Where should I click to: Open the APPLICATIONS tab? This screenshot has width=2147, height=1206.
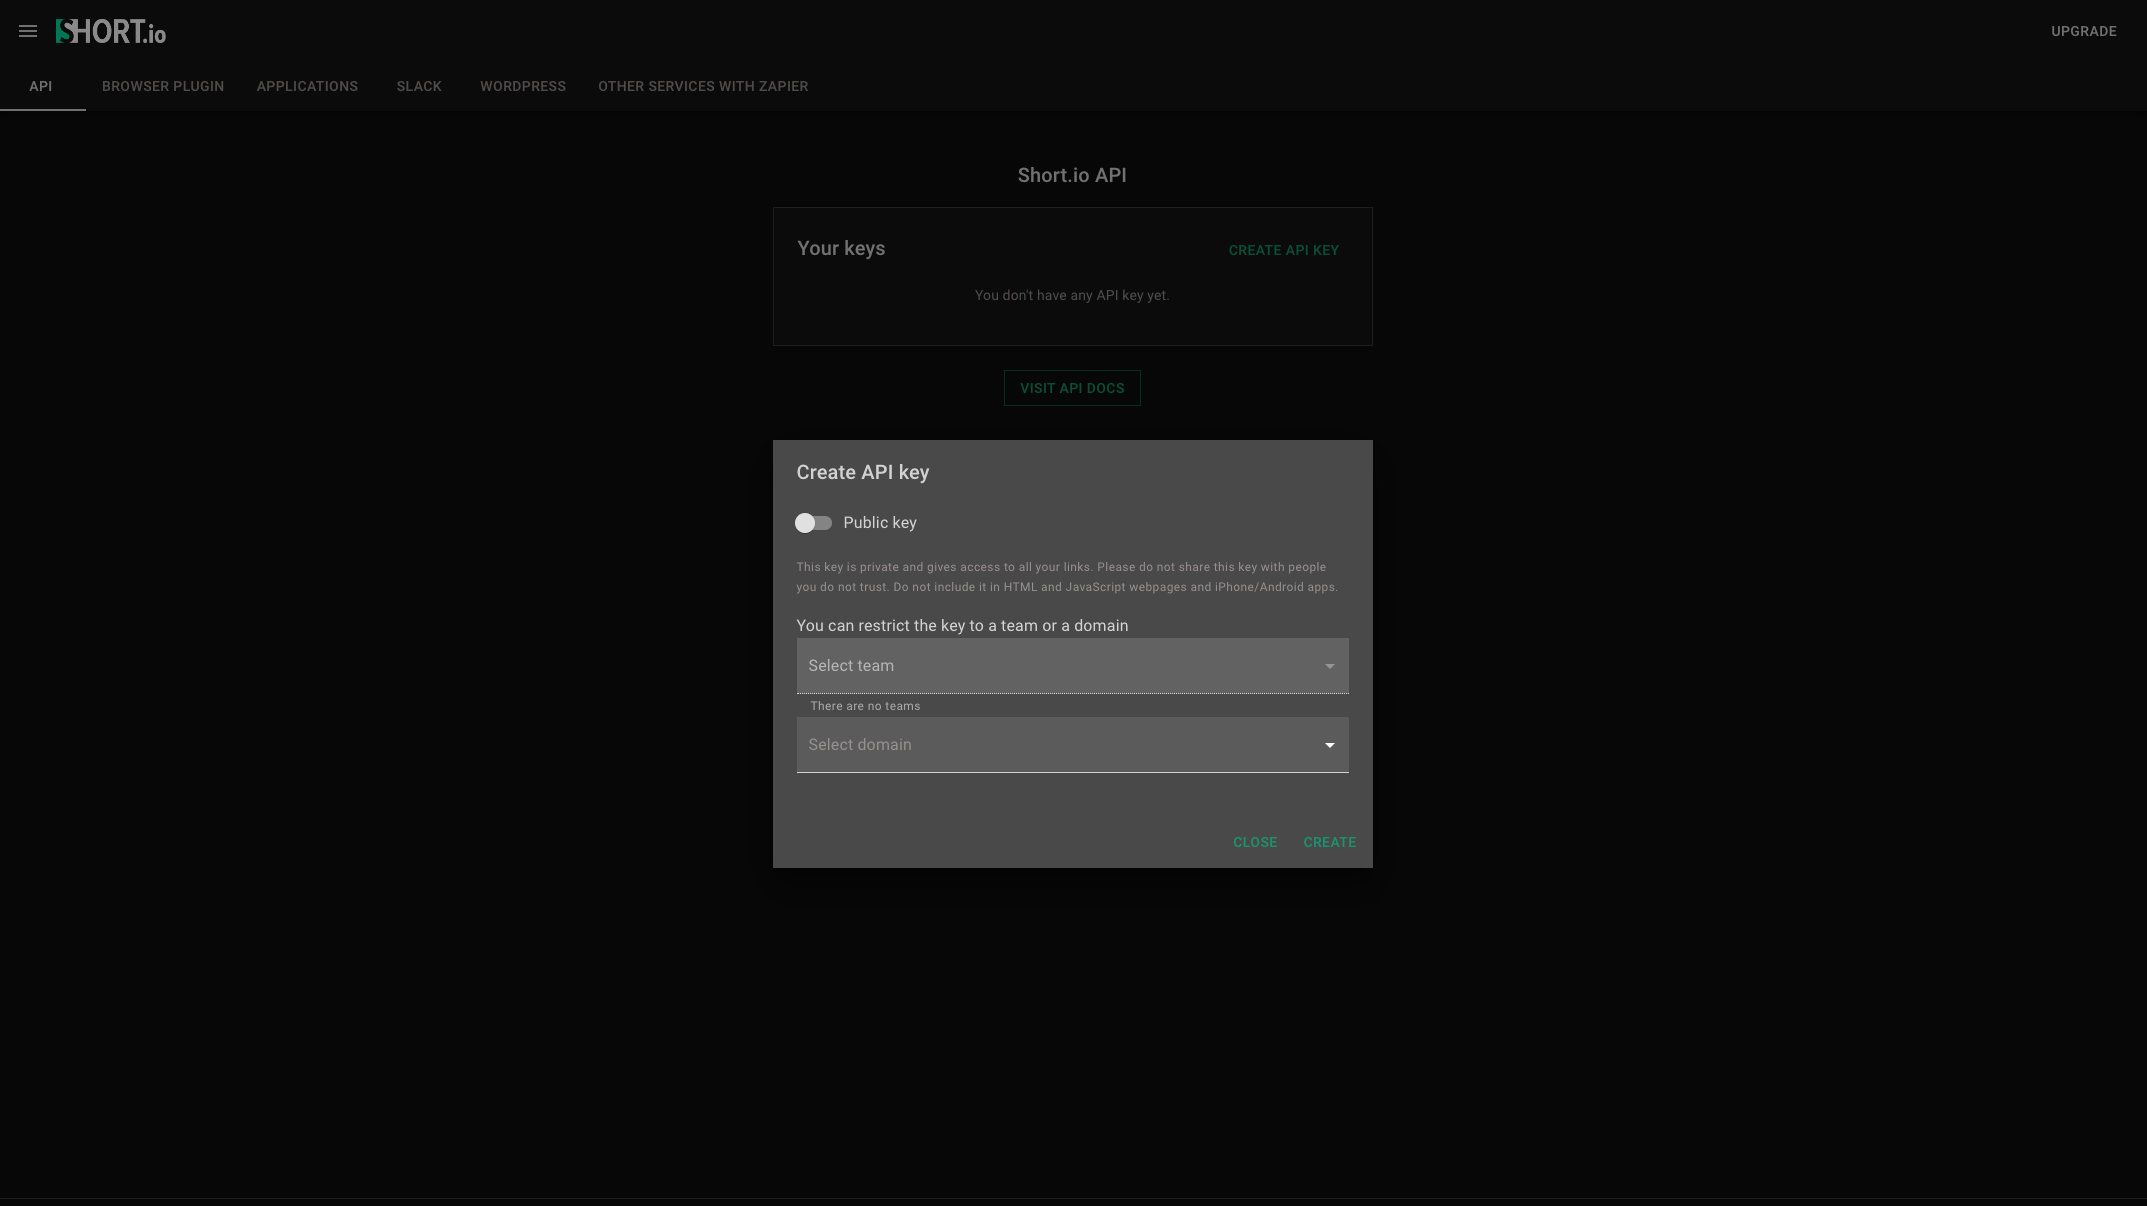[x=307, y=86]
